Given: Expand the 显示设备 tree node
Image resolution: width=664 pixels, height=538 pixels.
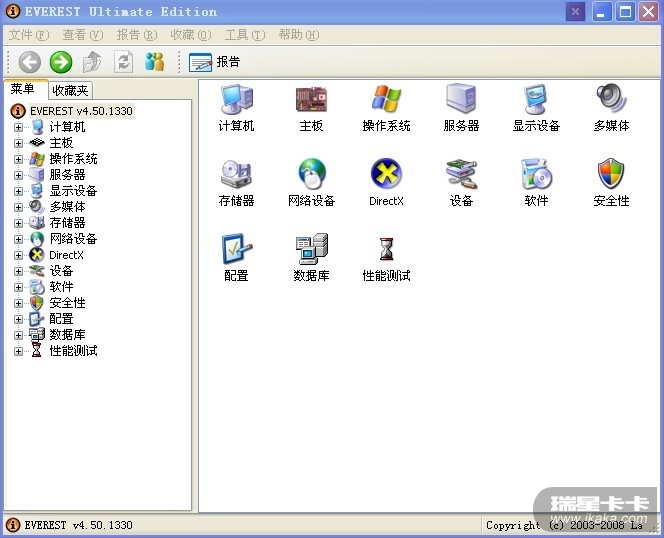Looking at the screenshot, I should point(18,191).
